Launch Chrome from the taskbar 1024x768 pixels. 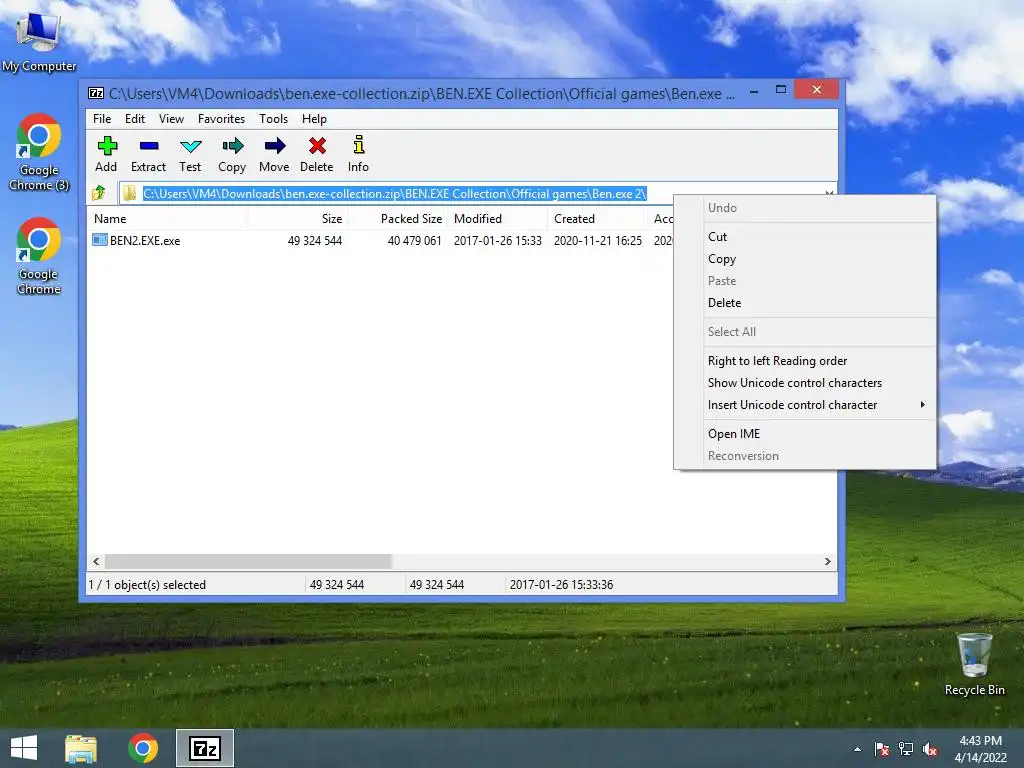143,748
